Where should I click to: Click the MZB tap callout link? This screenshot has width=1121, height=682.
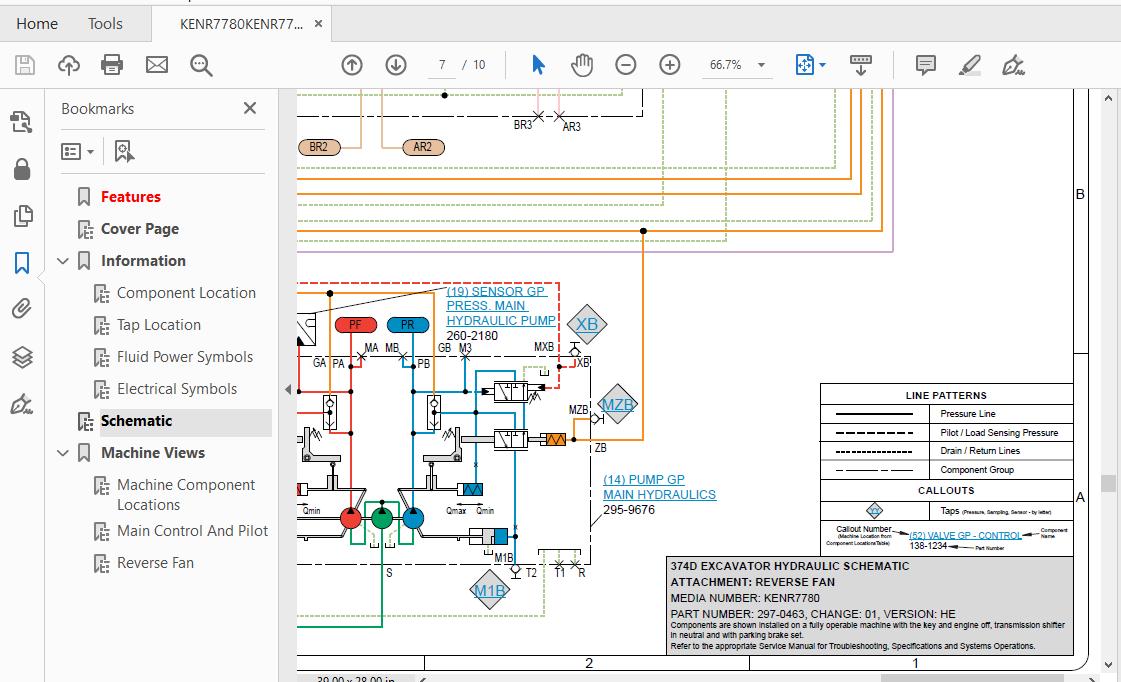617,405
